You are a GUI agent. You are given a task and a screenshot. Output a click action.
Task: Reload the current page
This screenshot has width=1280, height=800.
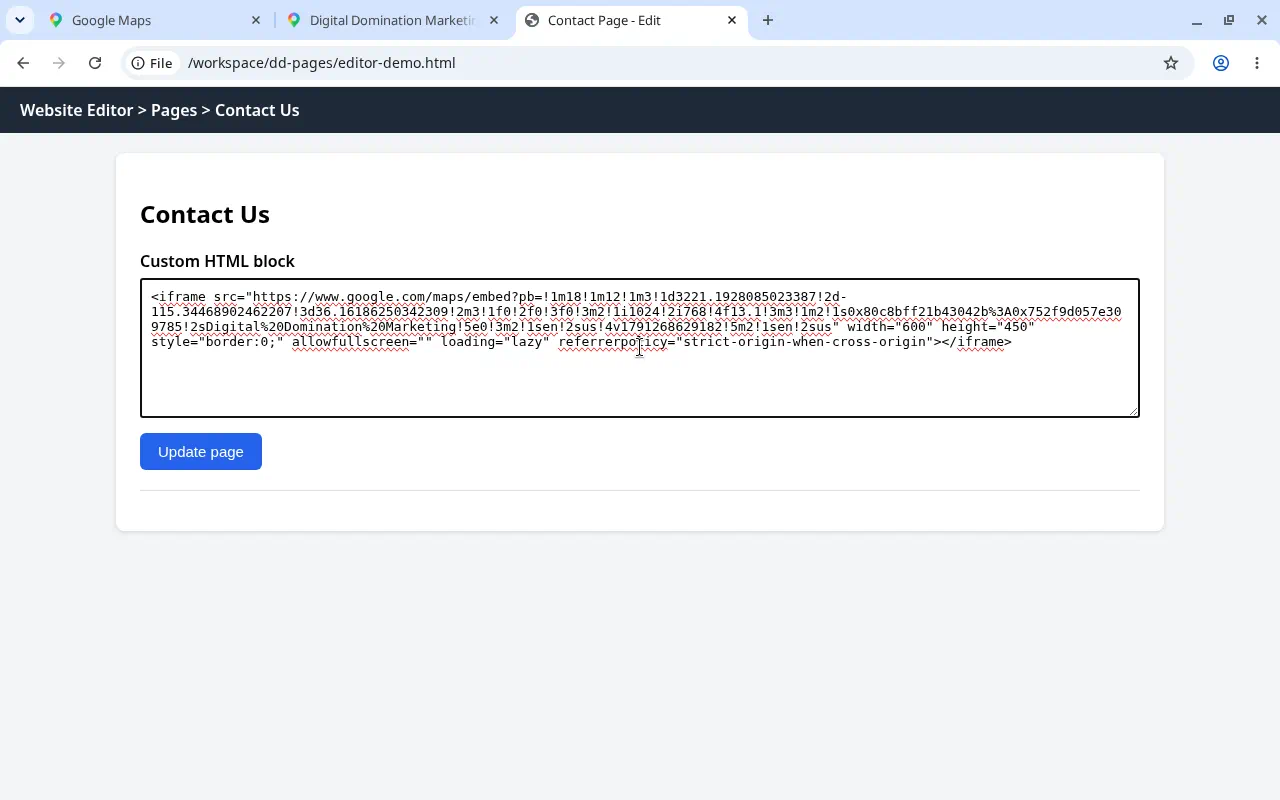(x=95, y=63)
